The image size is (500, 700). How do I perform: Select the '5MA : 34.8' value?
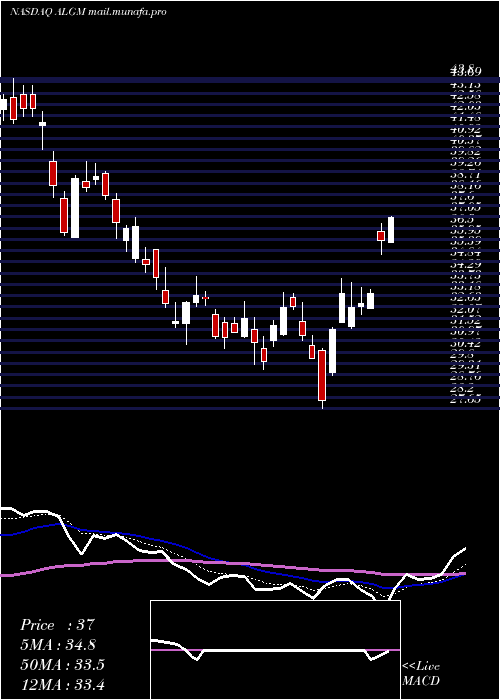coord(58,645)
